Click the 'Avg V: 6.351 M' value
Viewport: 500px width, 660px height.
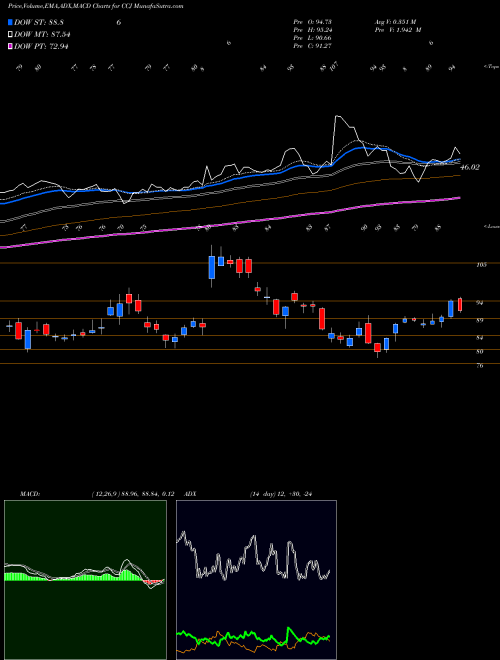(x=396, y=22)
